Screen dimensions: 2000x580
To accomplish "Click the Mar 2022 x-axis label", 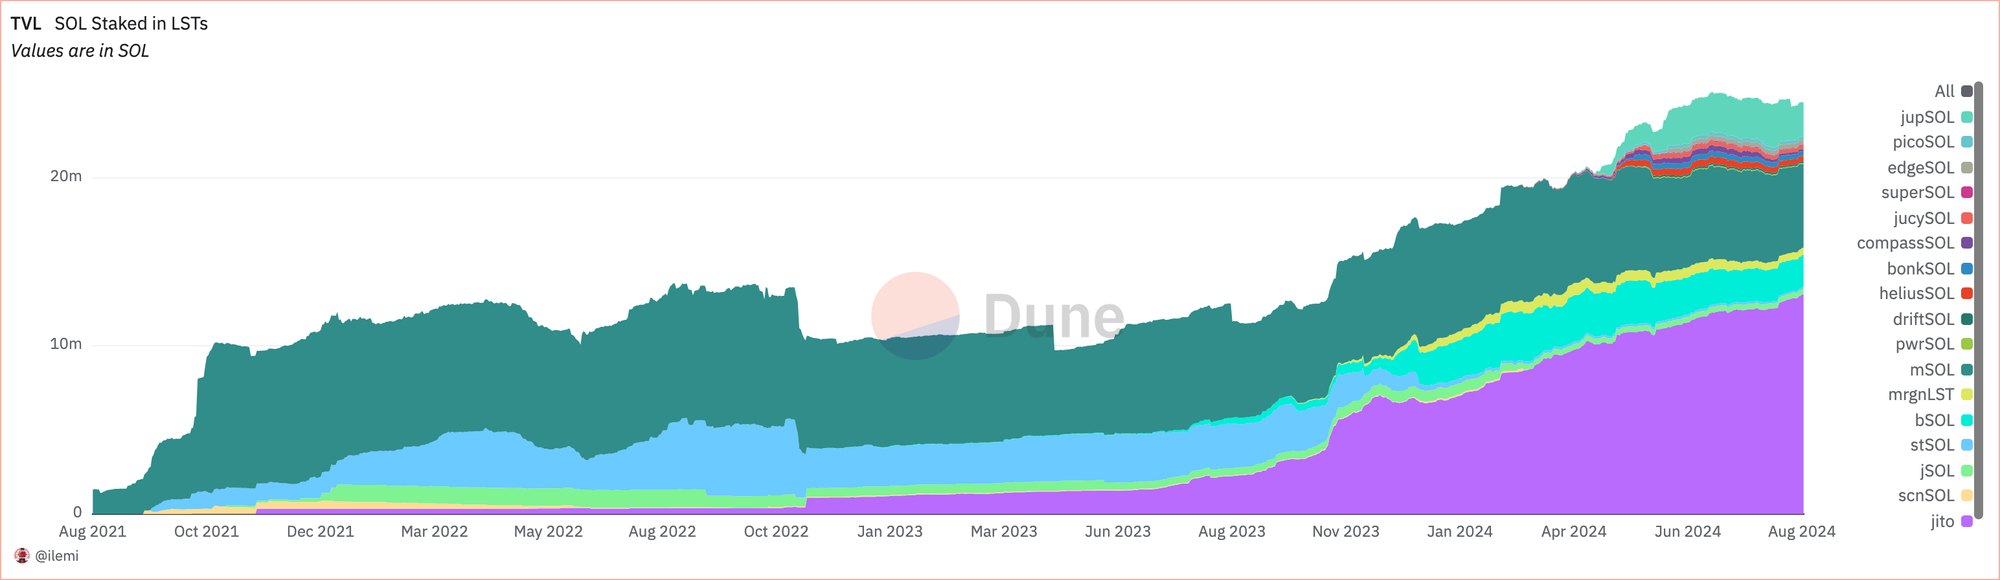I will 435,531.
